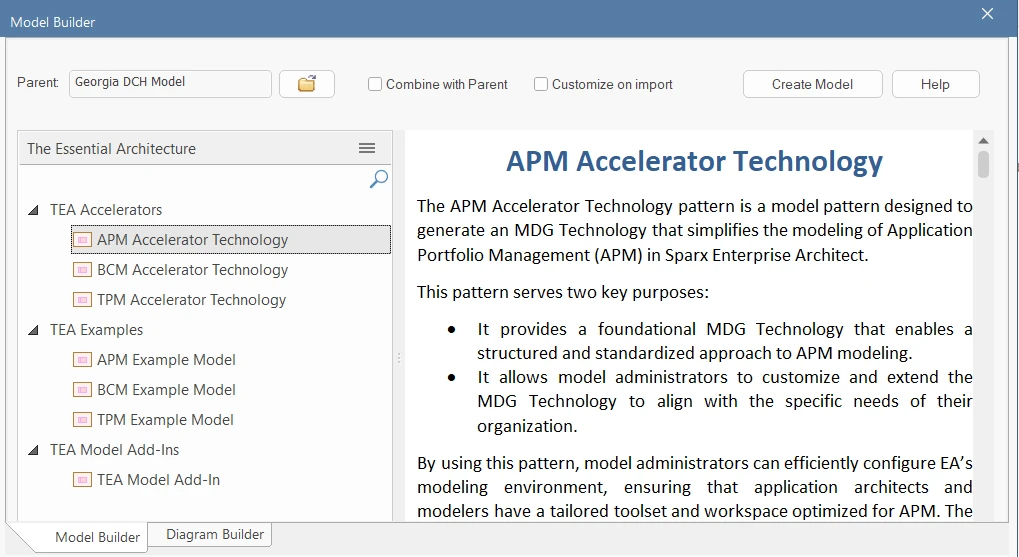Click the Create Model button

pos(812,84)
